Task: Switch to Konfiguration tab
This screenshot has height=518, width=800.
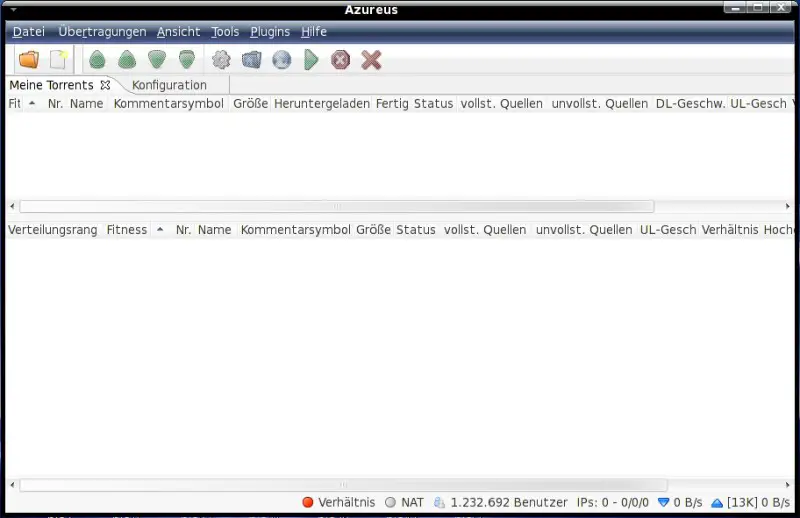Action: (x=169, y=85)
